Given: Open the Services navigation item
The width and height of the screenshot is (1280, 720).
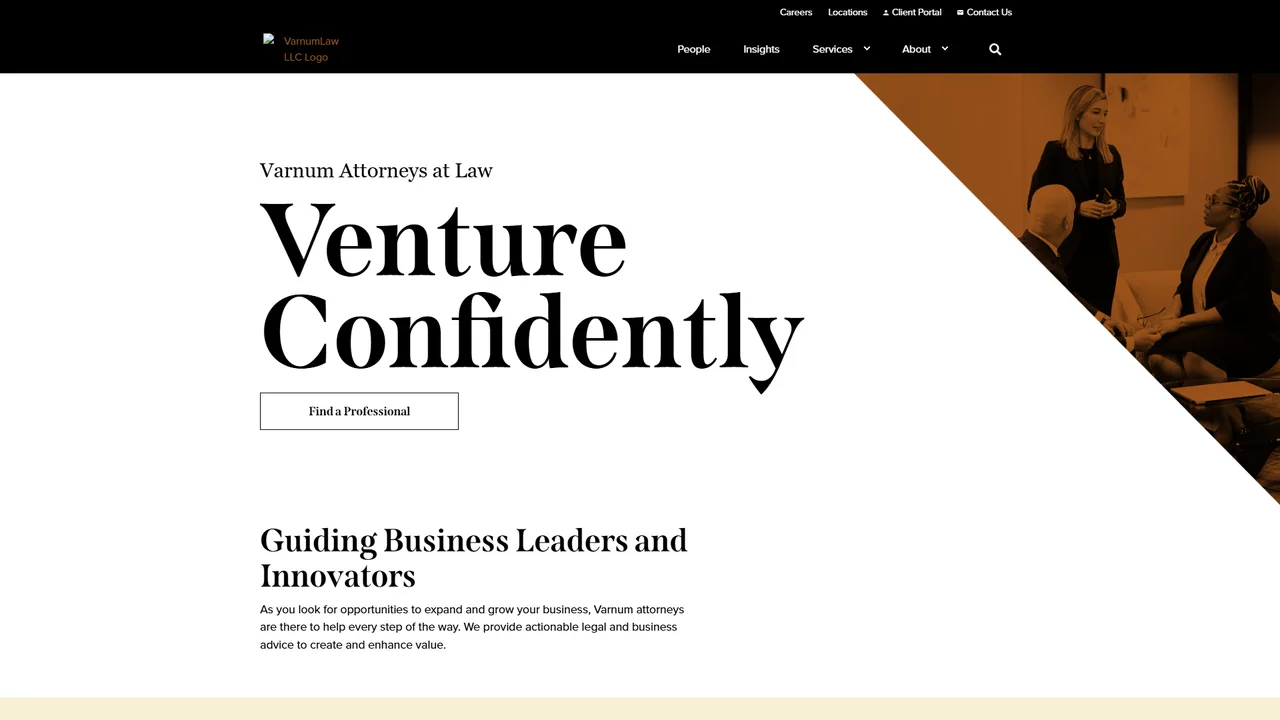Looking at the screenshot, I should [832, 49].
